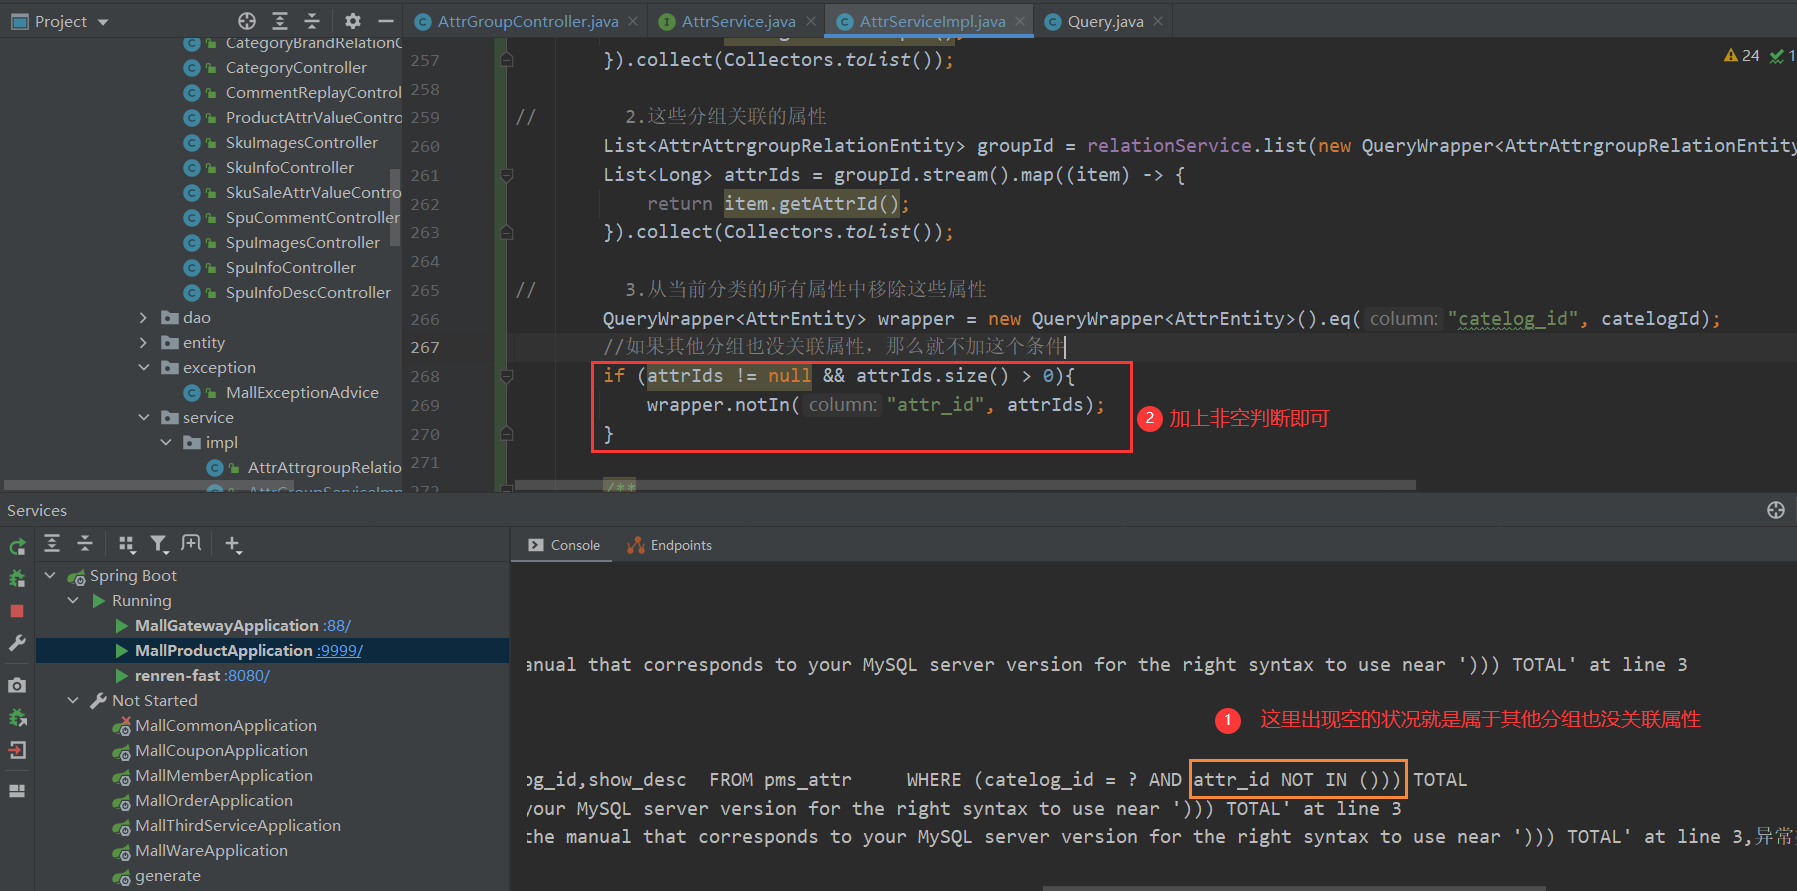Stop the running service red square
The image size is (1797, 891).
(17, 611)
